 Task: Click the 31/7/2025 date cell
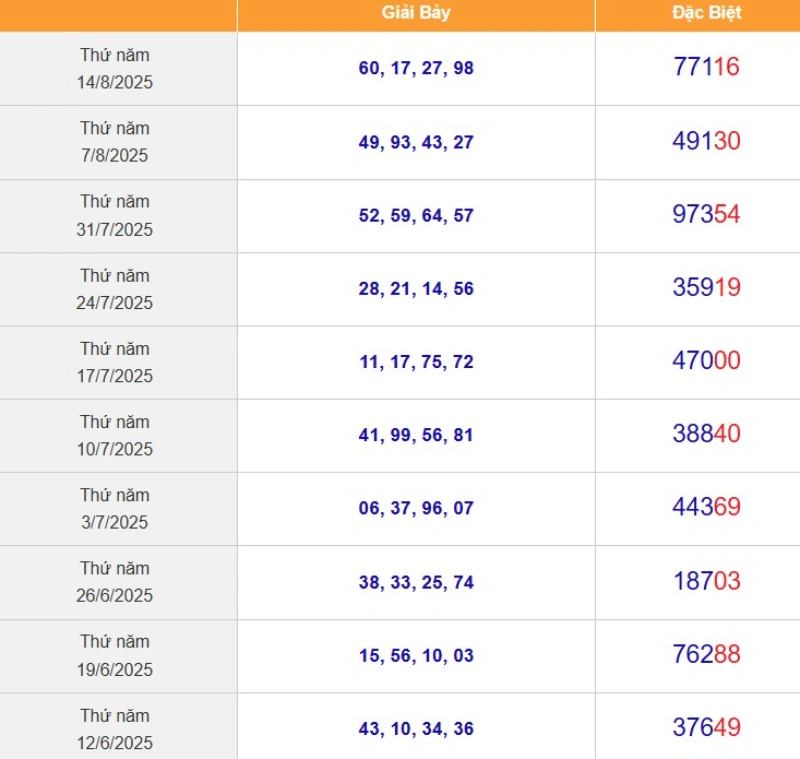point(115,215)
